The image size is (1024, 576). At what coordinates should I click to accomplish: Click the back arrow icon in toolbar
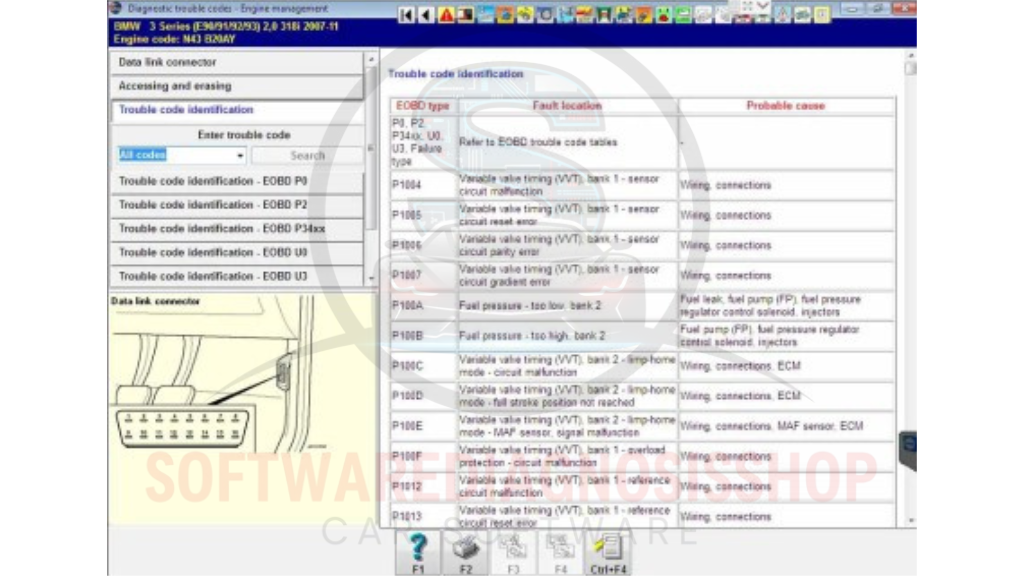click(425, 15)
